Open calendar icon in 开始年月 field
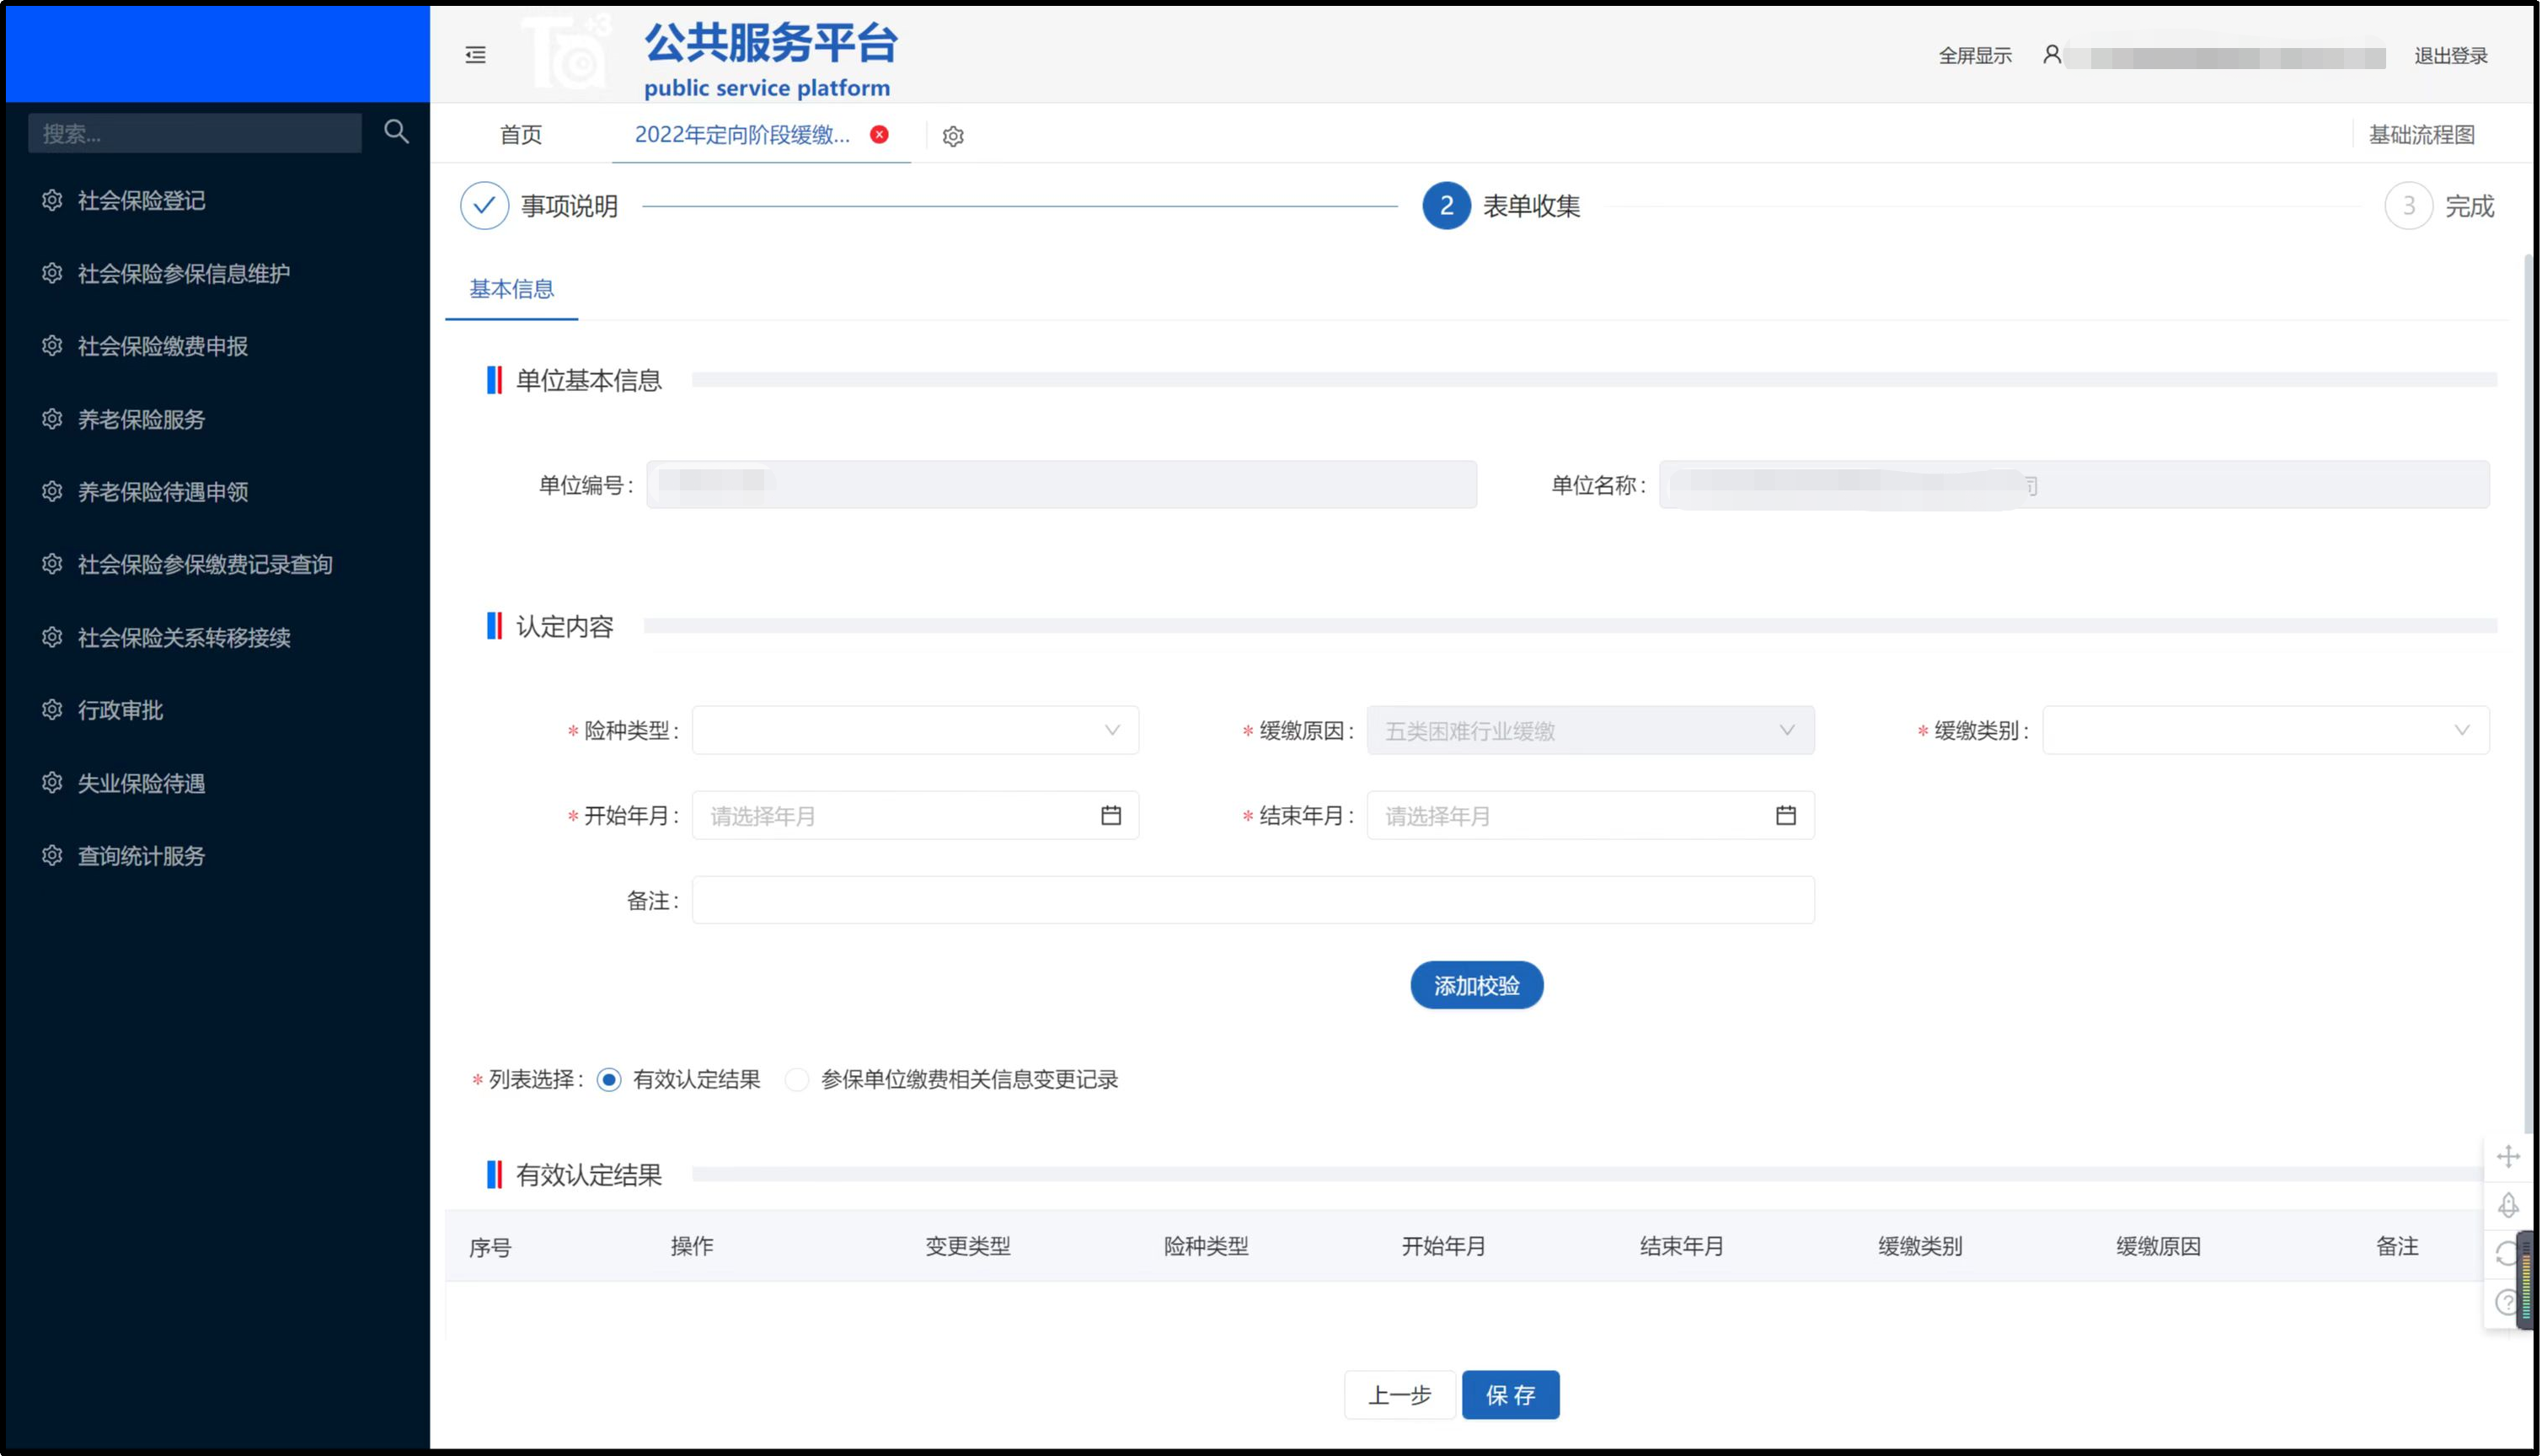Viewport: 2542px width, 1456px height. click(1110, 815)
